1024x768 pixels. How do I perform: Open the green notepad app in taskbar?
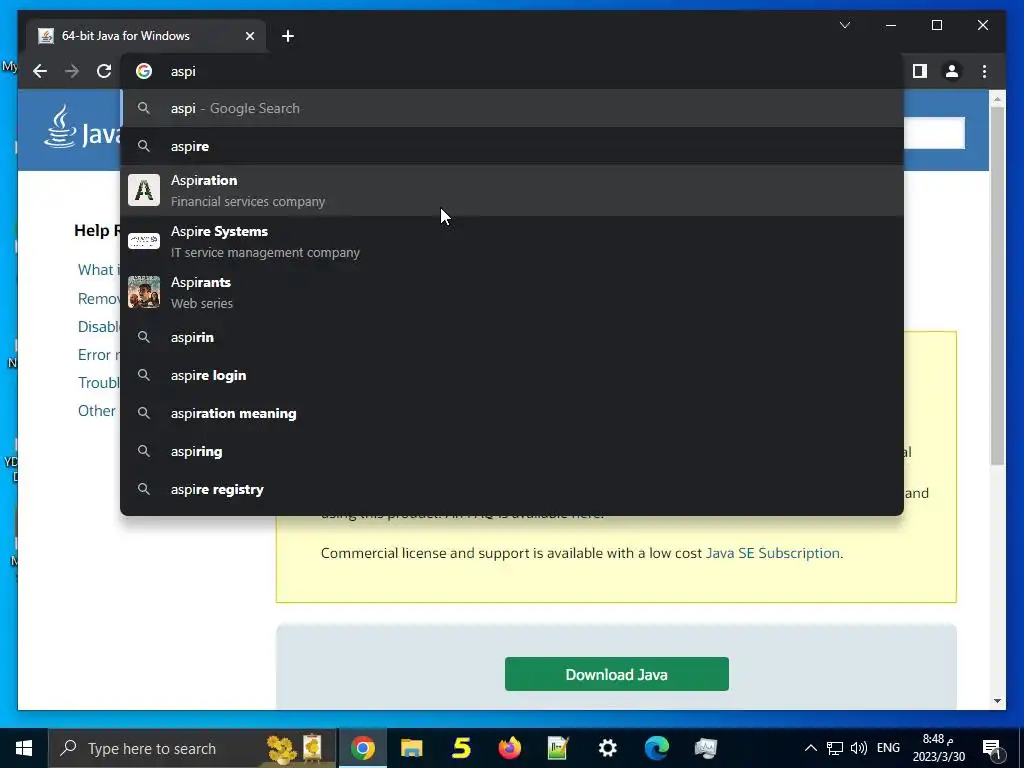(x=558, y=748)
